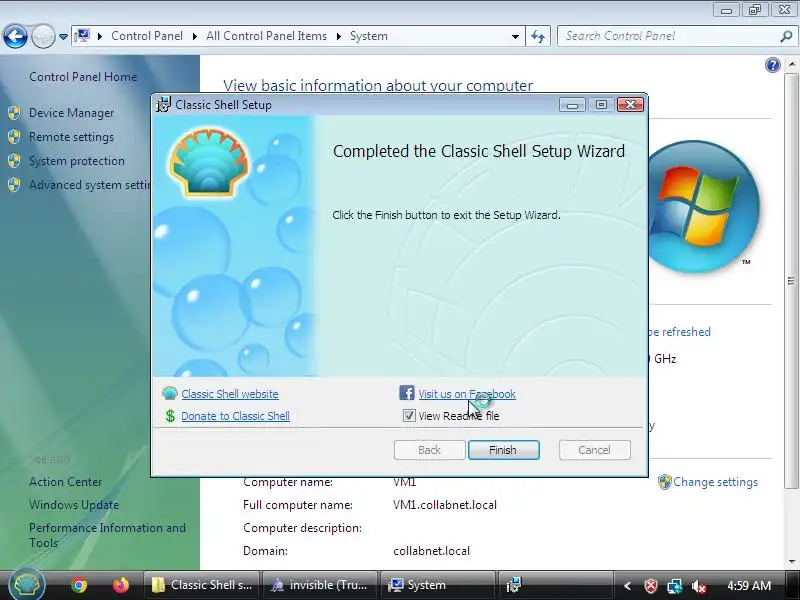Image resolution: width=800 pixels, height=600 pixels.
Task: Click the shield icon beside Change settings
Action: (664, 482)
